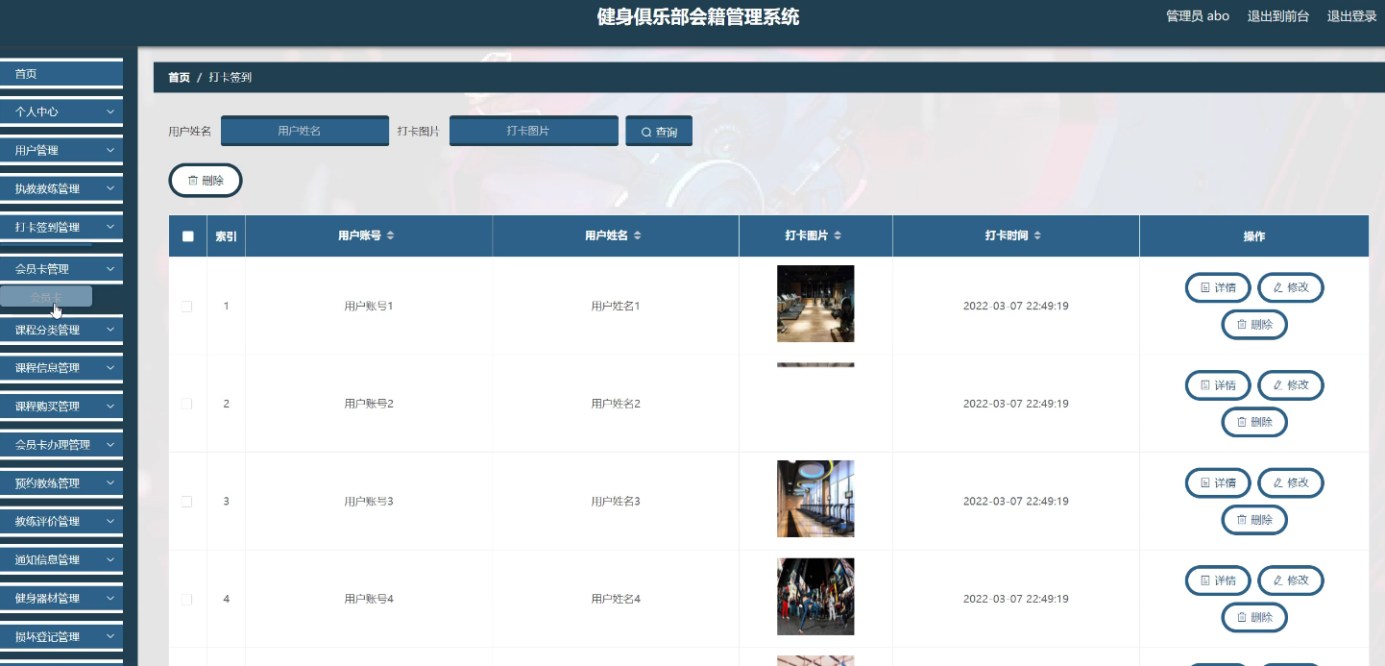The height and width of the screenshot is (666, 1385).
Task: Click 退出到前台 link in header
Action: pyautogui.click(x=1278, y=16)
